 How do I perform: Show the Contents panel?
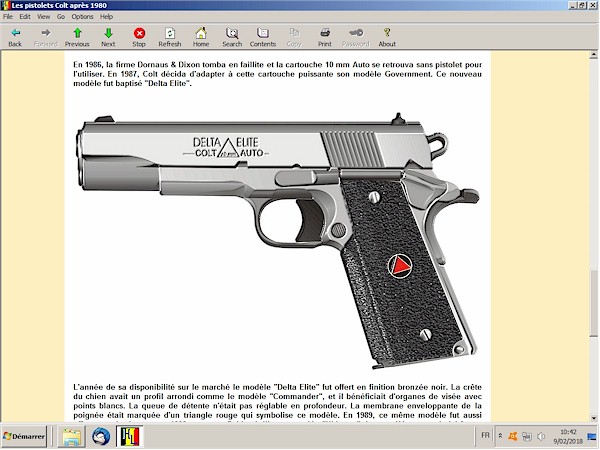263,34
